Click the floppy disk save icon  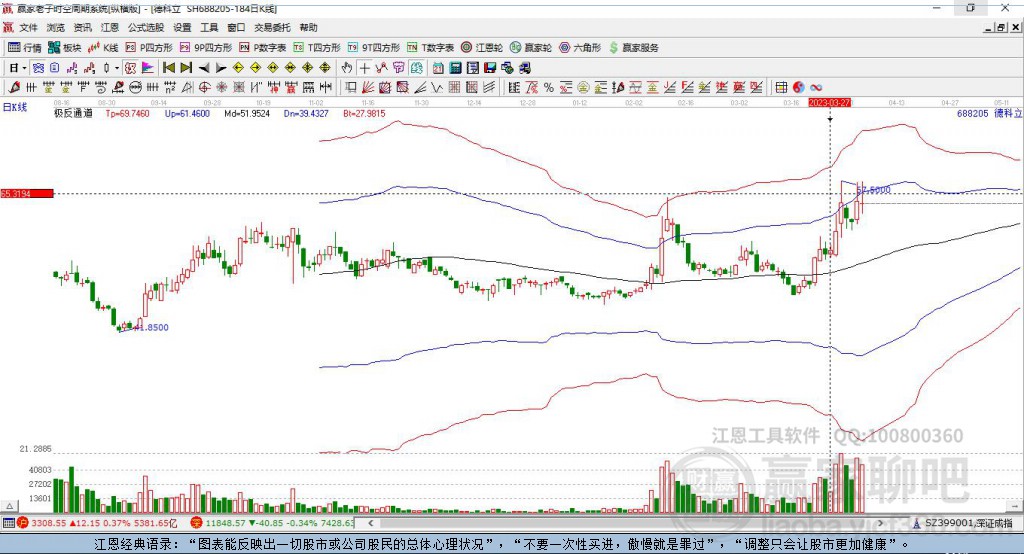[x=490, y=68]
